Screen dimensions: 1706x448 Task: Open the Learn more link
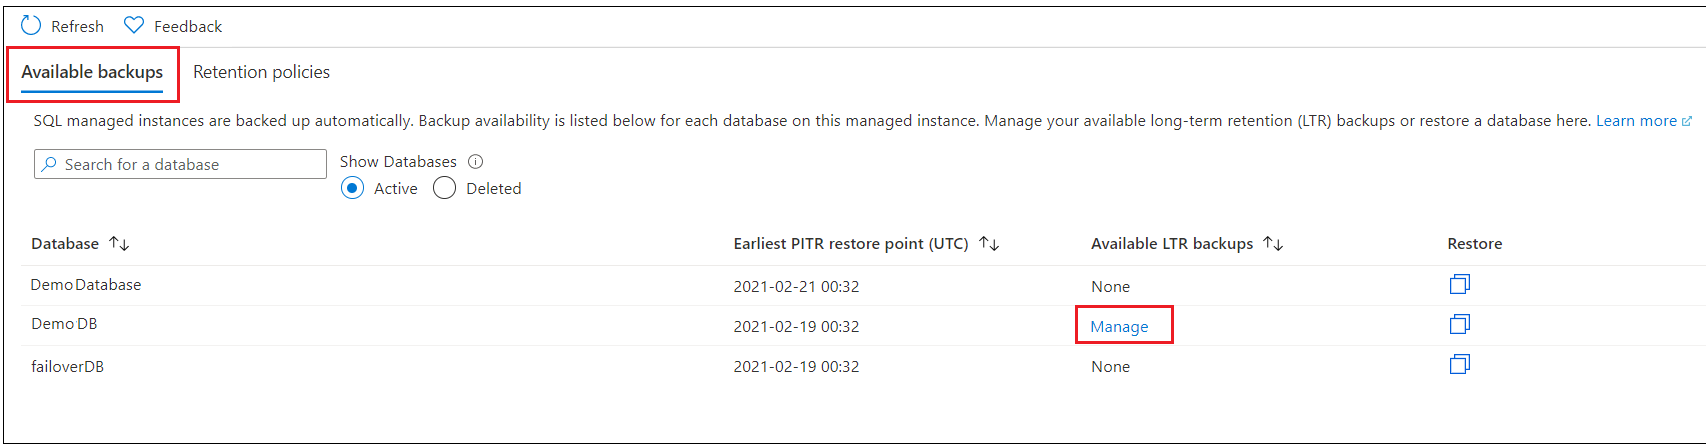pos(1636,121)
